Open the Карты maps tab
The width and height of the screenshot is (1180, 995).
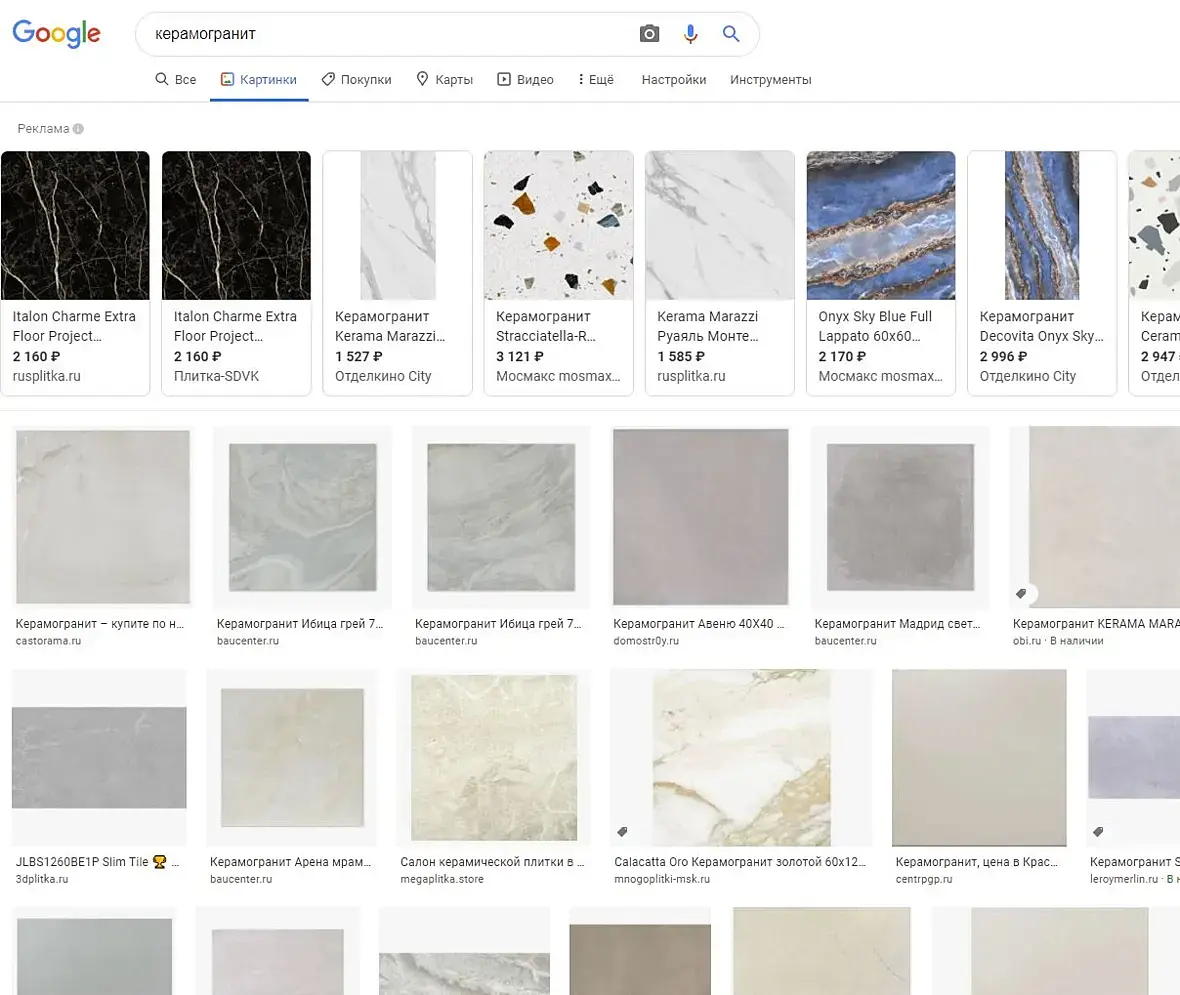click(x=444, y=79)
